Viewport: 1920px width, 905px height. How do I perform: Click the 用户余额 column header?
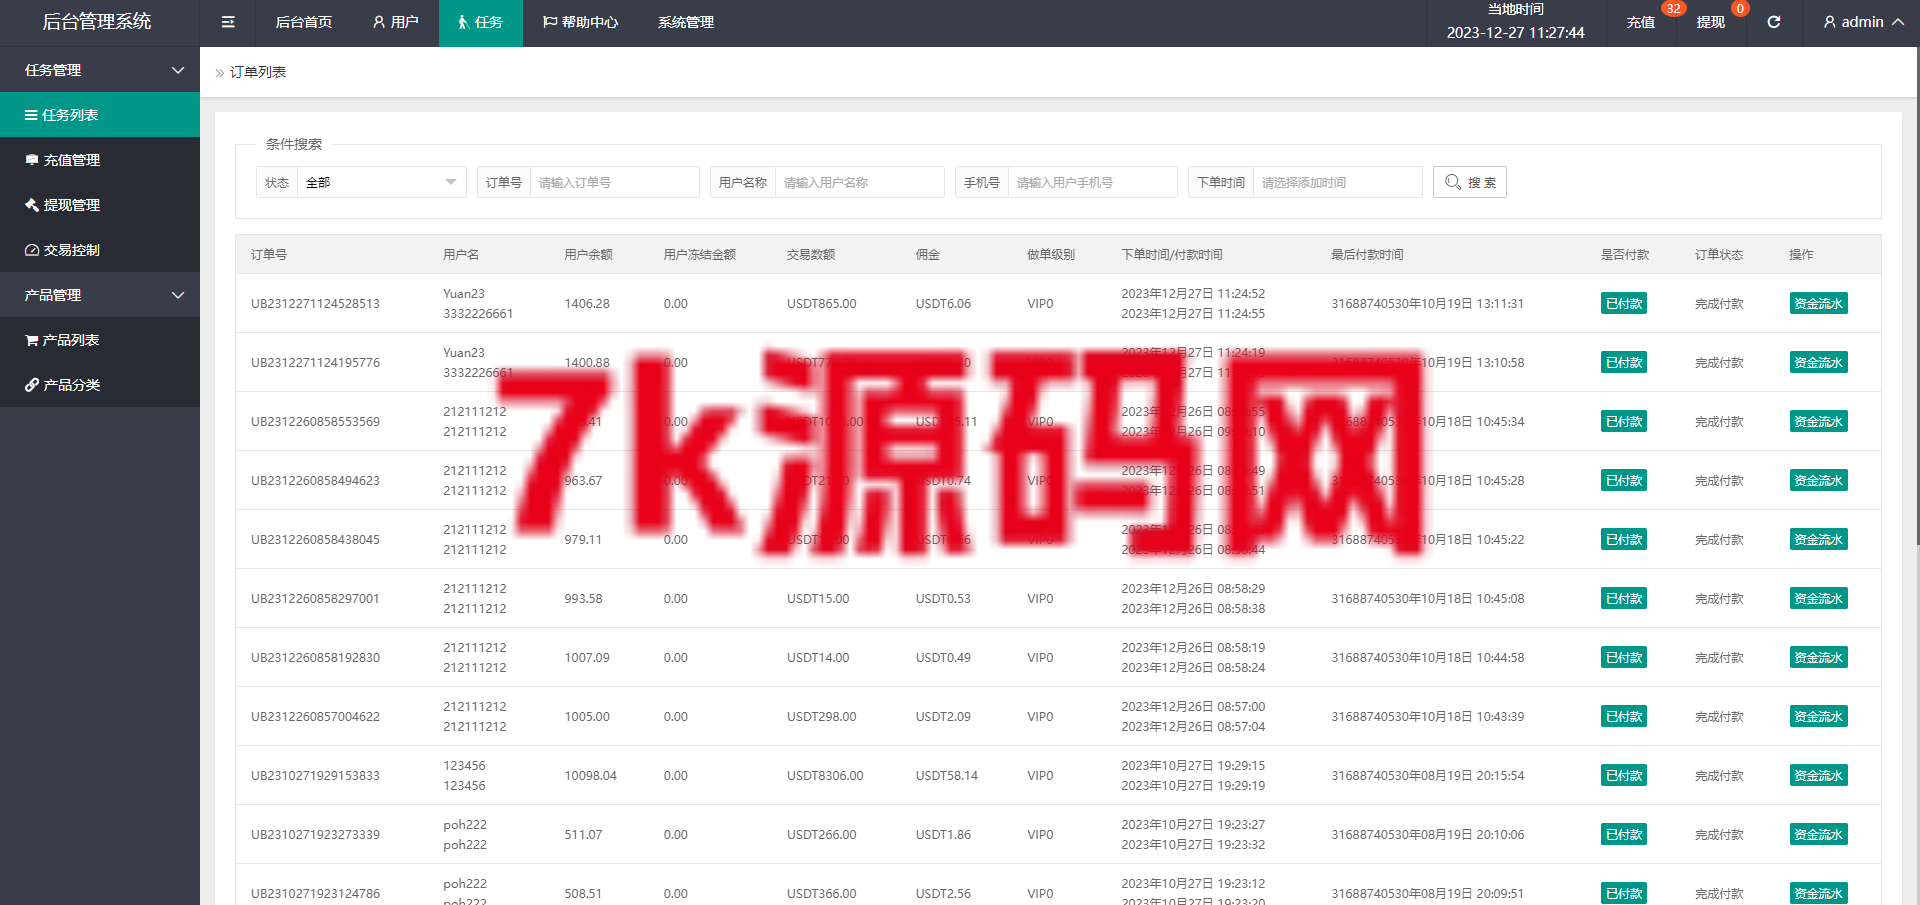tap(588, 254)
